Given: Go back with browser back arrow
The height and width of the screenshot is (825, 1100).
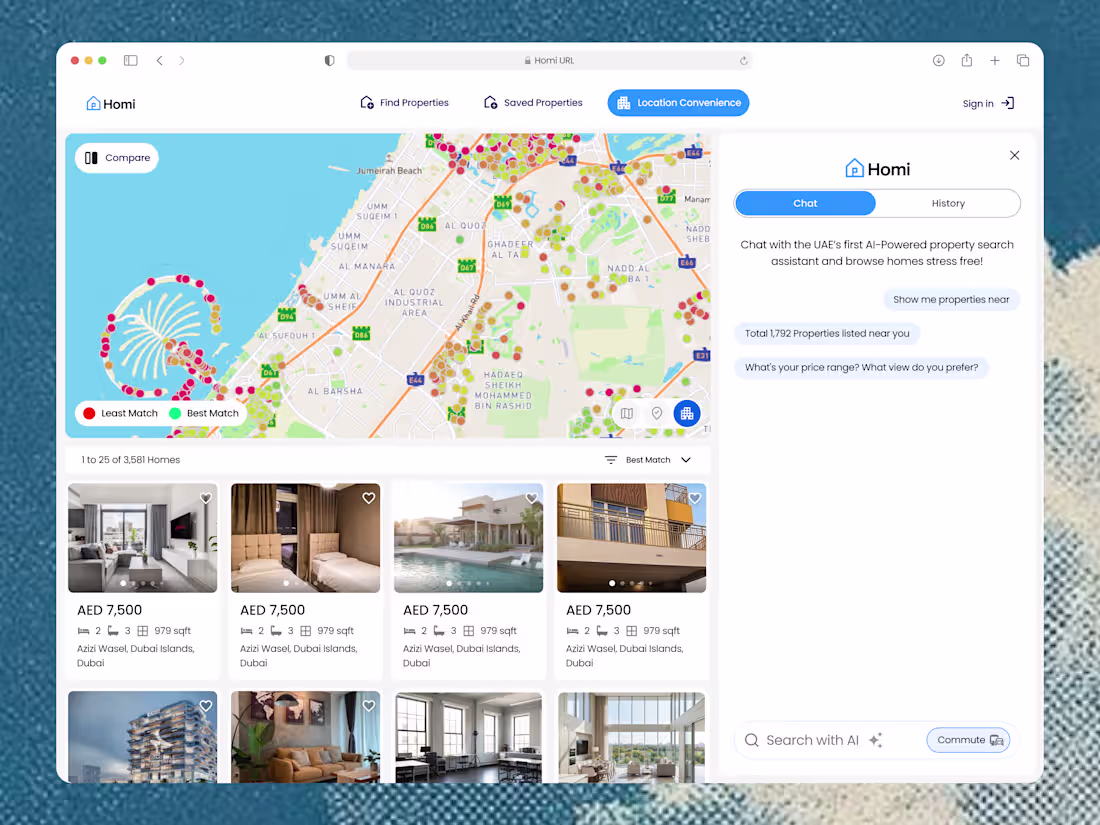Looking at the screenshot, I should (x=160, y=60).
